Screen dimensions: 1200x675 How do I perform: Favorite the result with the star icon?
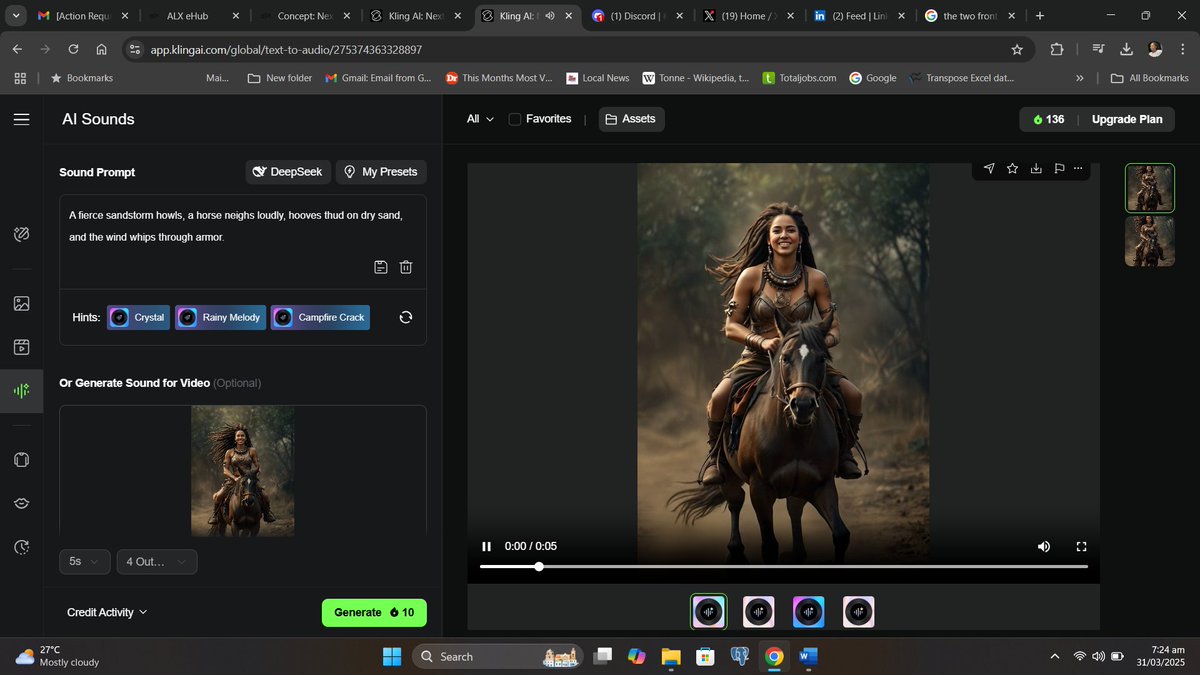1012,168
